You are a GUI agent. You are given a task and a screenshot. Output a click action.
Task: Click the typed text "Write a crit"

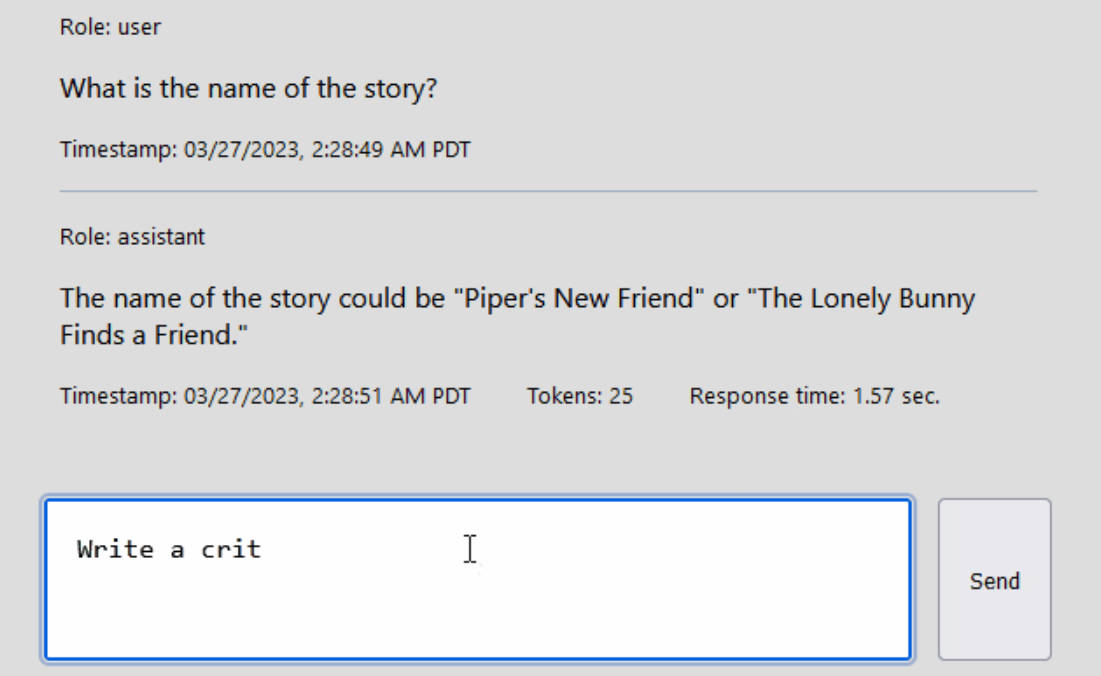tap(168, 549)
